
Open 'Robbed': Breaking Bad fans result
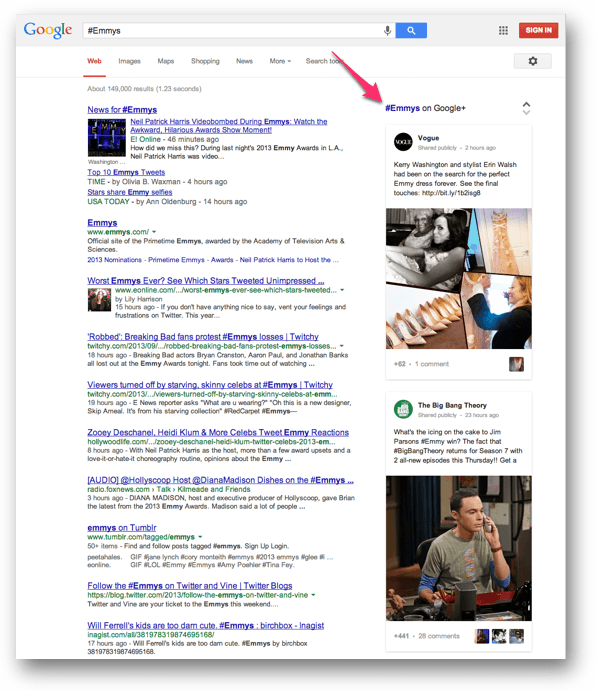coord(203,337)
